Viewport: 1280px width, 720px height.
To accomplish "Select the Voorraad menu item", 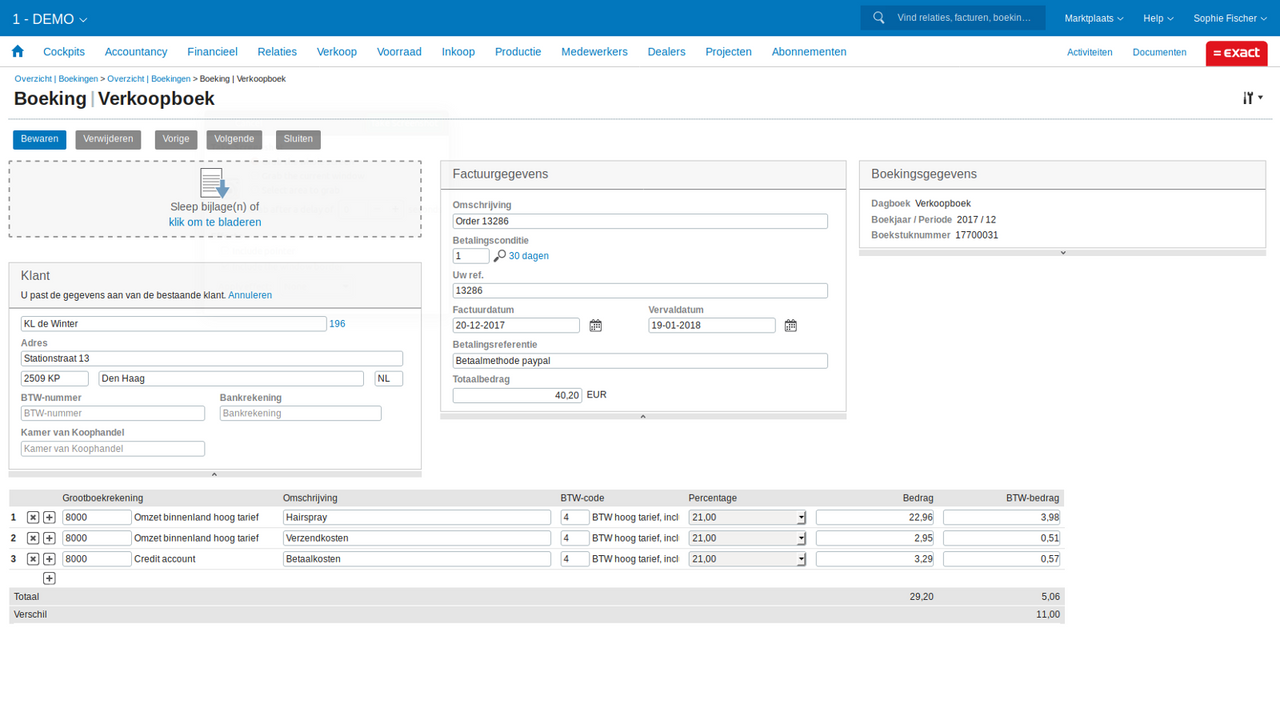I will pyautogui.click(x=399, y=51).
